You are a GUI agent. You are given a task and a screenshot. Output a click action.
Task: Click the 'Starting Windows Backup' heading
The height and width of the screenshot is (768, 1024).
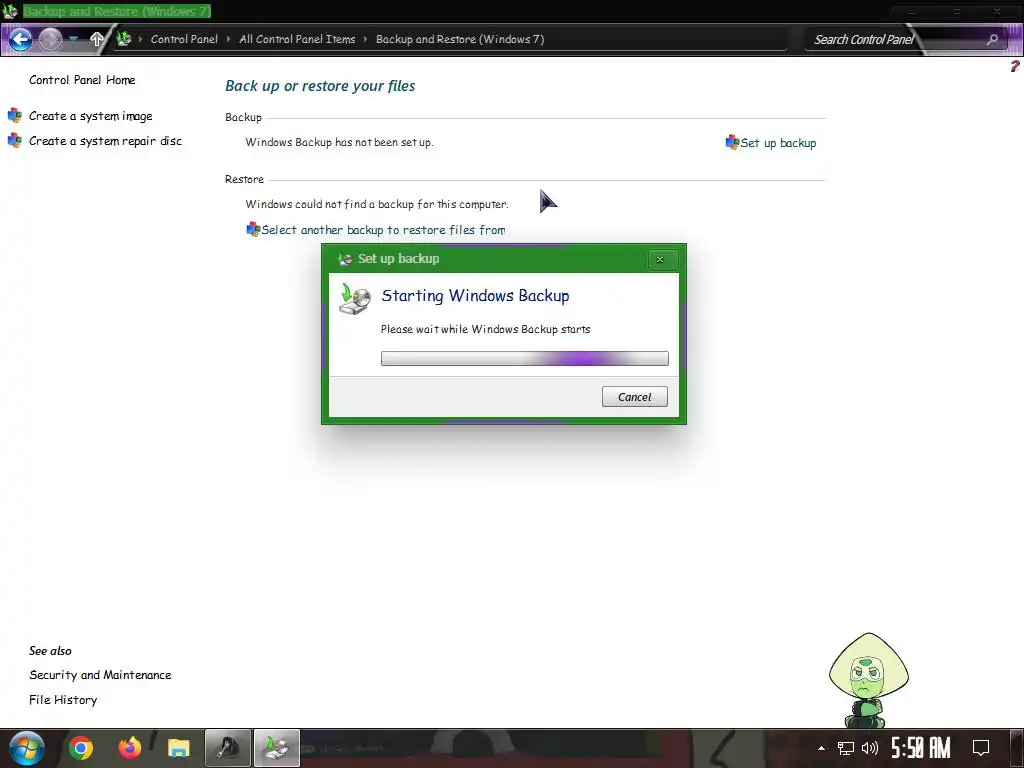(475, 296)
